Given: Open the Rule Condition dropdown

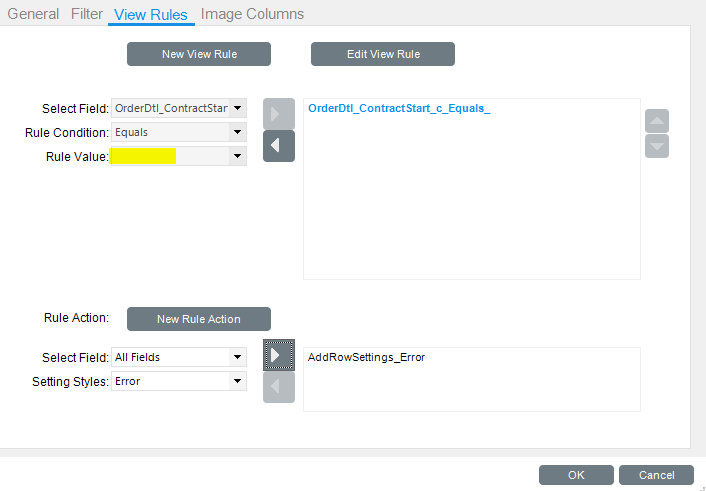Looking at the screenshot, I should [237, 132].
